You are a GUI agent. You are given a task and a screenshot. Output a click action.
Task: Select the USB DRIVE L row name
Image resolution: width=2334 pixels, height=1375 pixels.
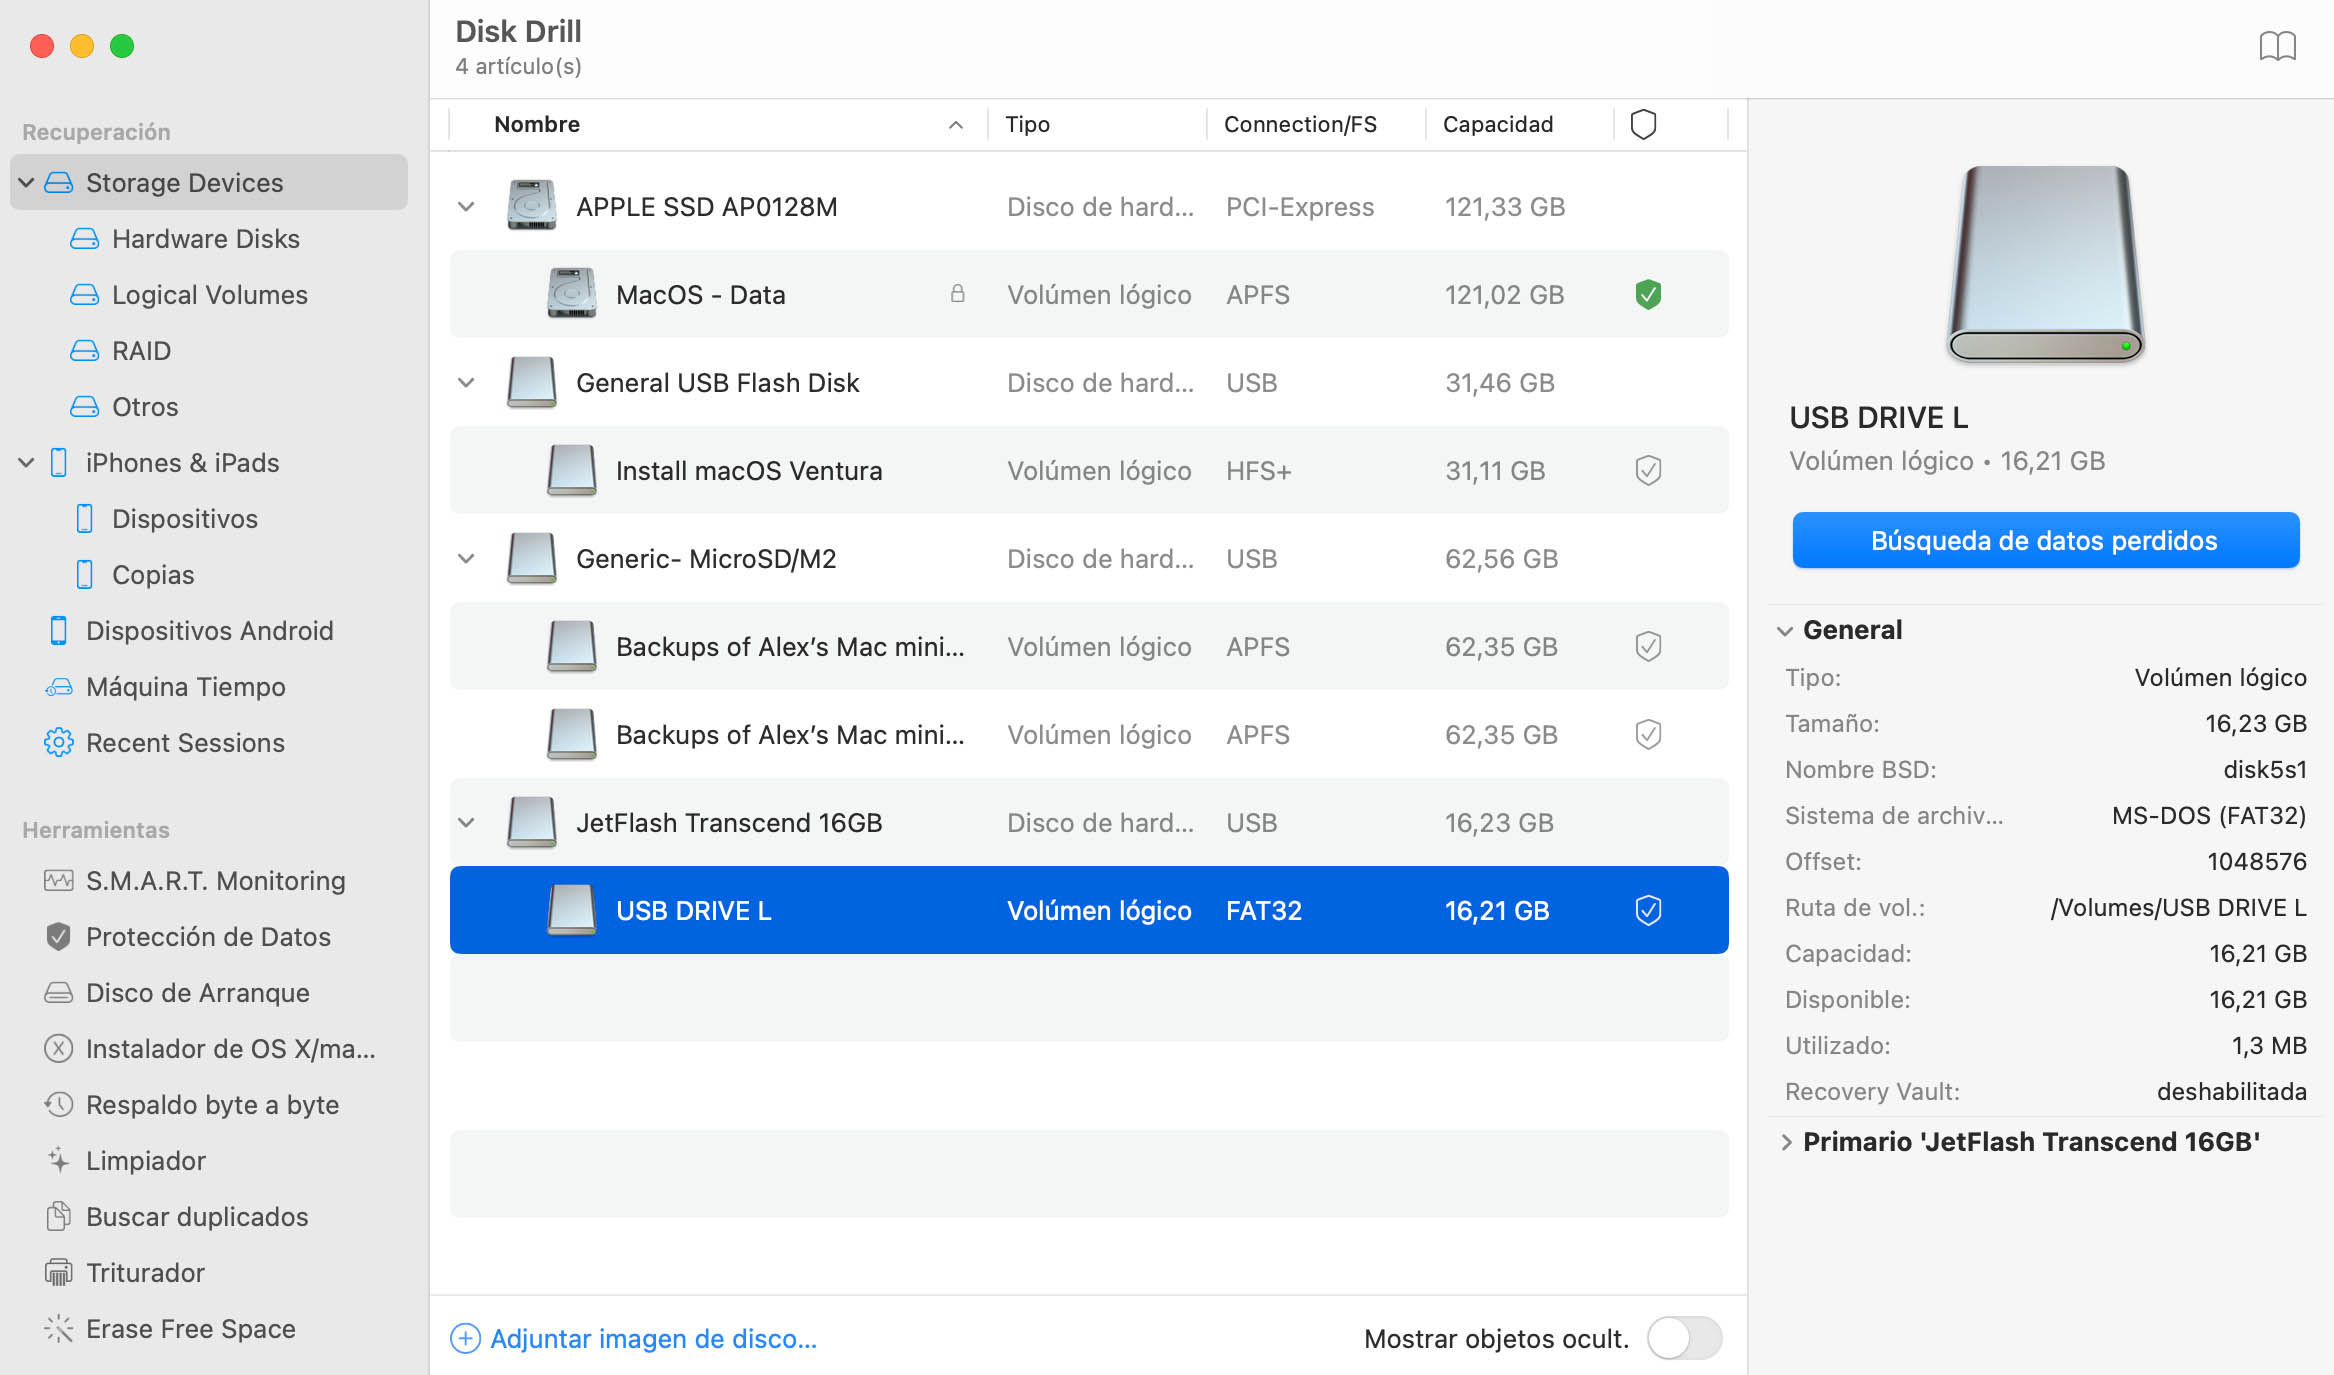click(693, 910)
